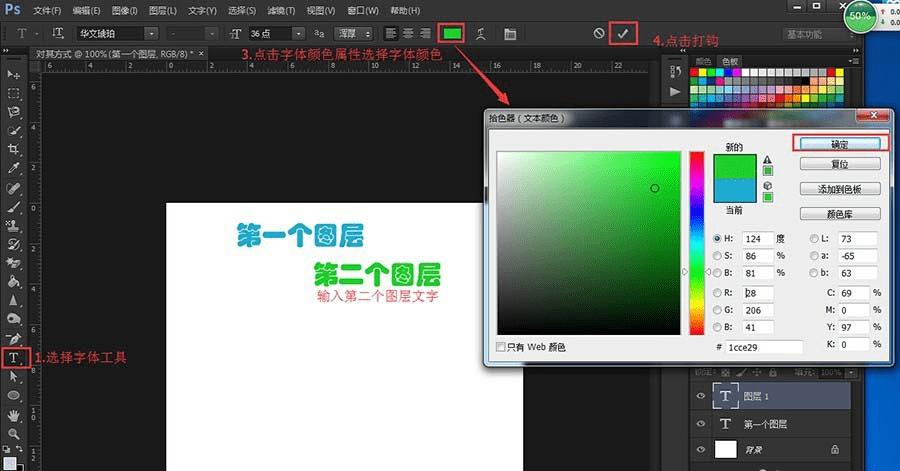Select the Rectangular Marquee tool
This screenshot has height=471, width=900.
coord(14,94)
